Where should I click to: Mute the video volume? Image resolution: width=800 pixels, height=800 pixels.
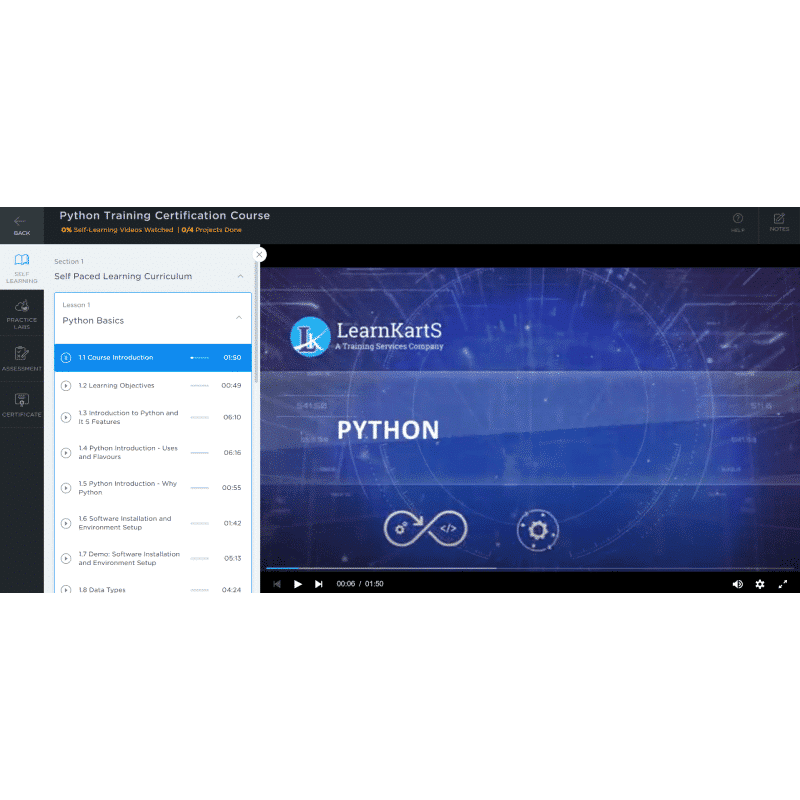point(738,584)
